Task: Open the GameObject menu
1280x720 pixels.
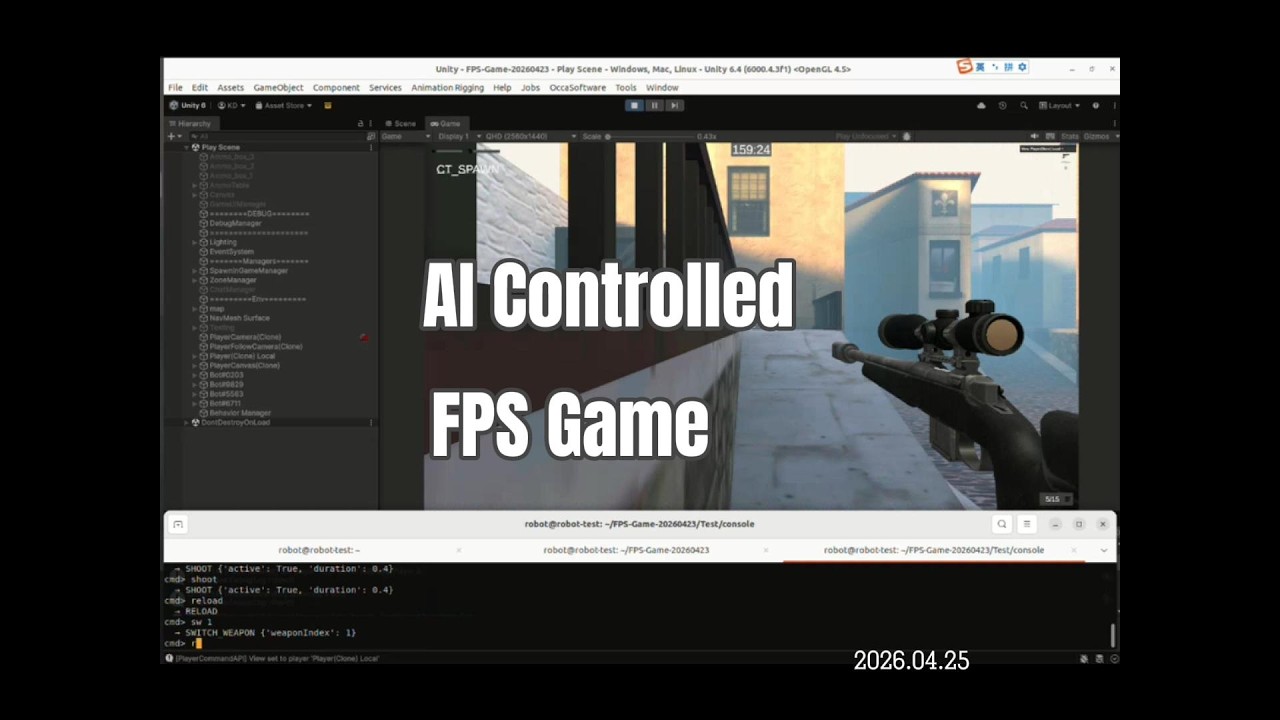Action: pos(278,88)
